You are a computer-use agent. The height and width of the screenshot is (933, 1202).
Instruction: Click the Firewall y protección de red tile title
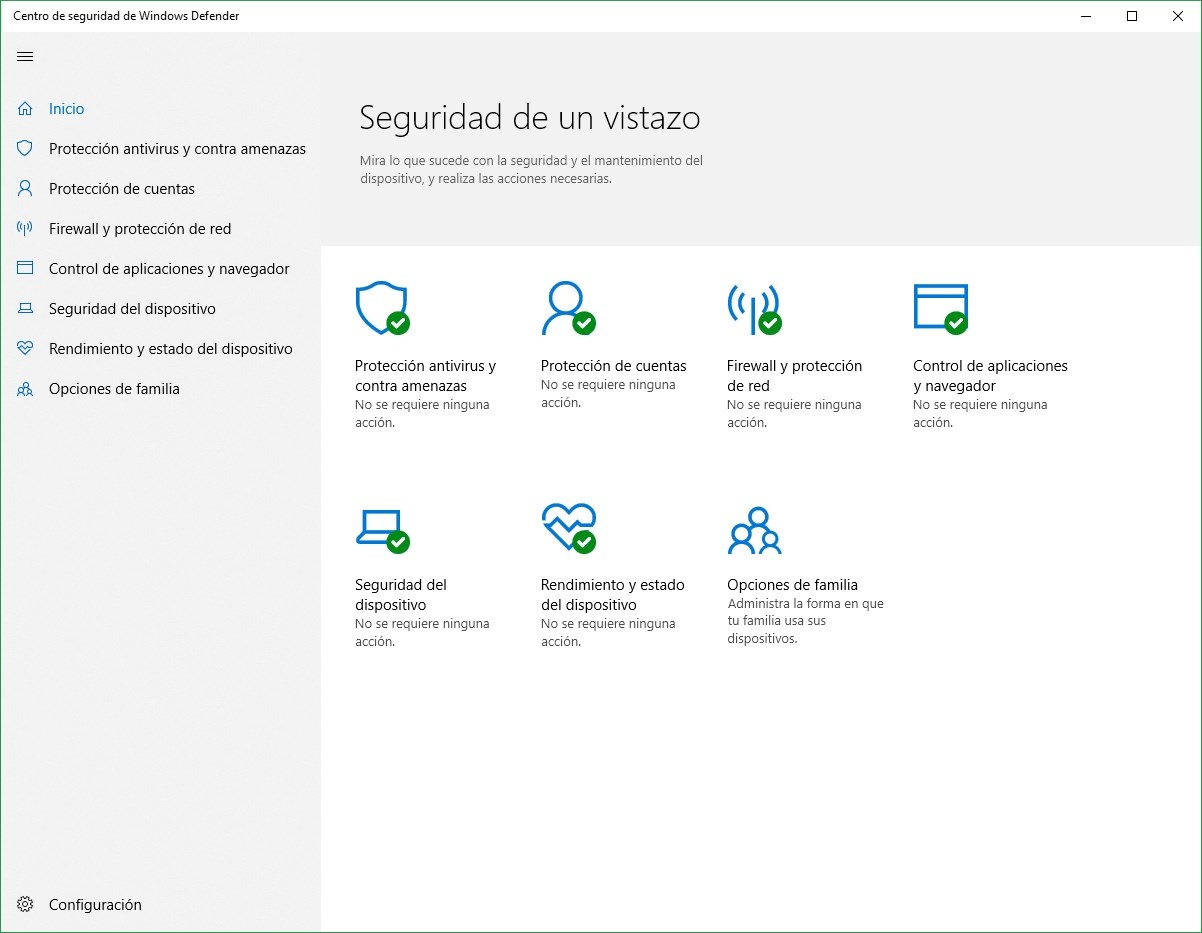(x=794, y=375)
